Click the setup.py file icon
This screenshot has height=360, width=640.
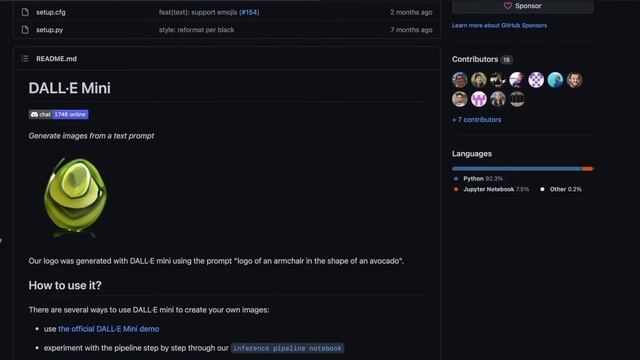[x=25, y=30]
